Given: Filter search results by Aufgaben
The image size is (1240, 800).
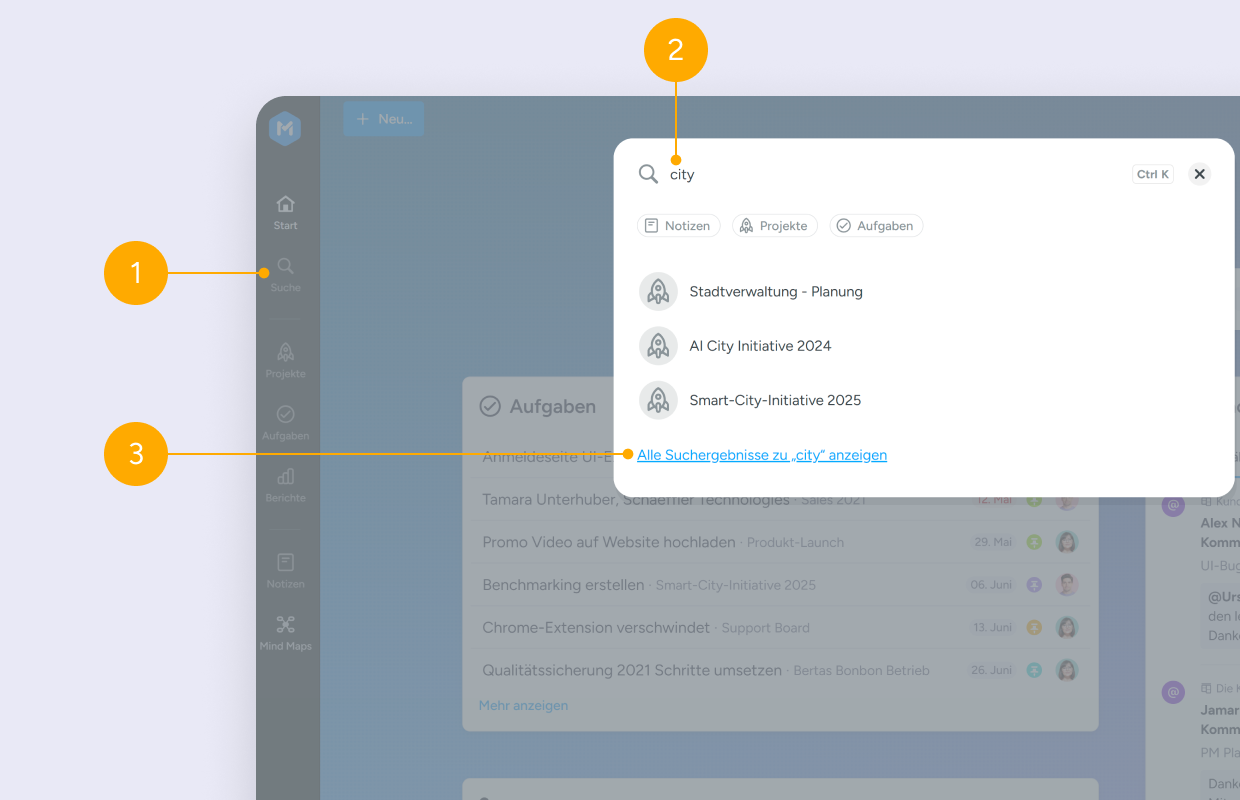Looking at the screenshot, I should [876, 226].
